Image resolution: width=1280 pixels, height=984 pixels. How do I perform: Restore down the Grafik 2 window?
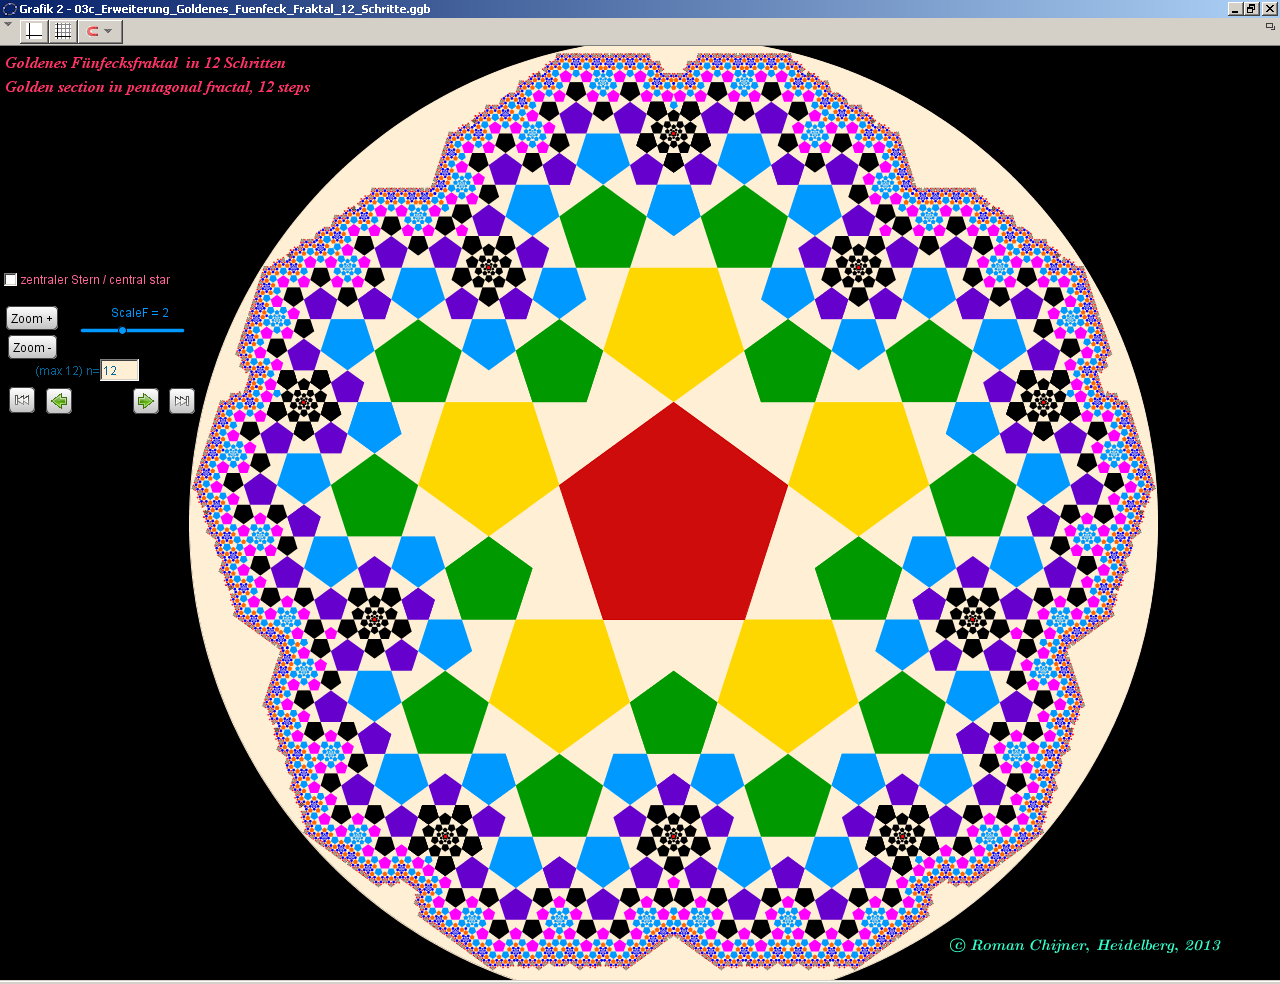(1251, 9)
